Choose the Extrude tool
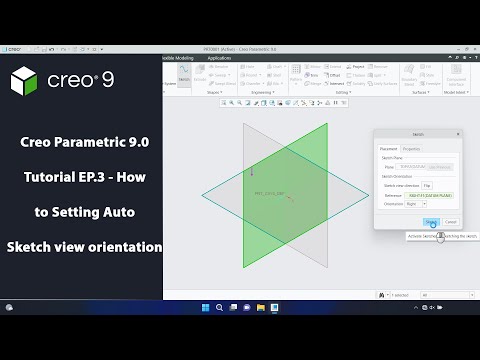This screenshot has width=480, height=360. [x=200, y=74]
